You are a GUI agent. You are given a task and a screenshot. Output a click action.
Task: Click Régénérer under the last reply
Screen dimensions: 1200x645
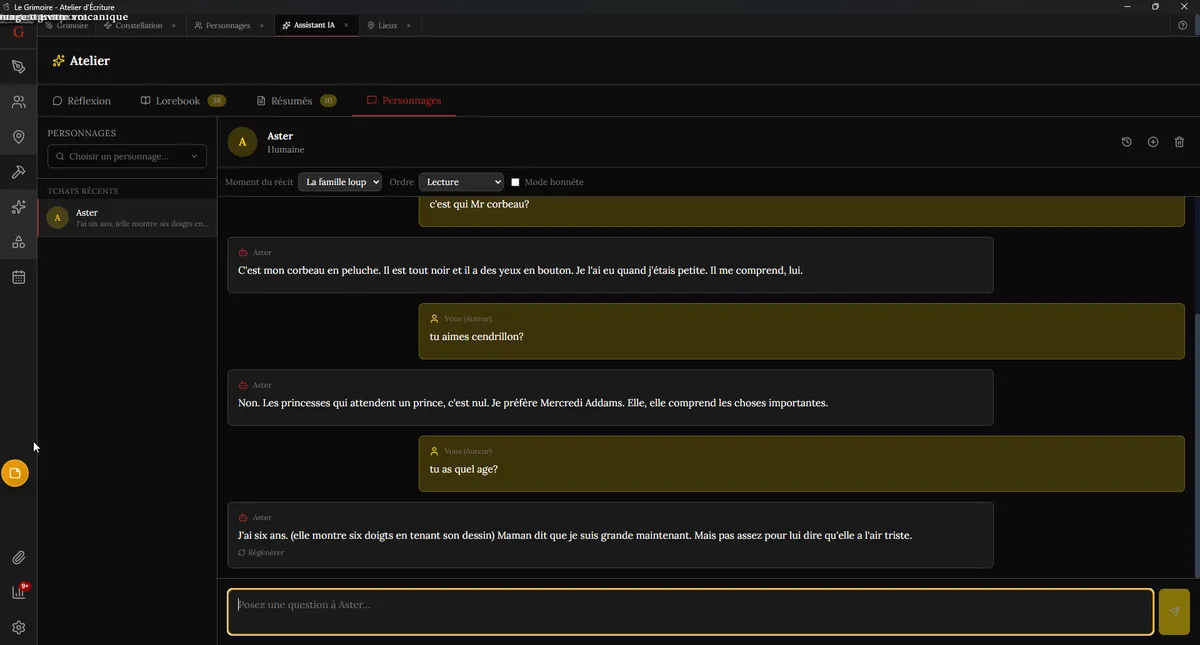coord(261,553)
